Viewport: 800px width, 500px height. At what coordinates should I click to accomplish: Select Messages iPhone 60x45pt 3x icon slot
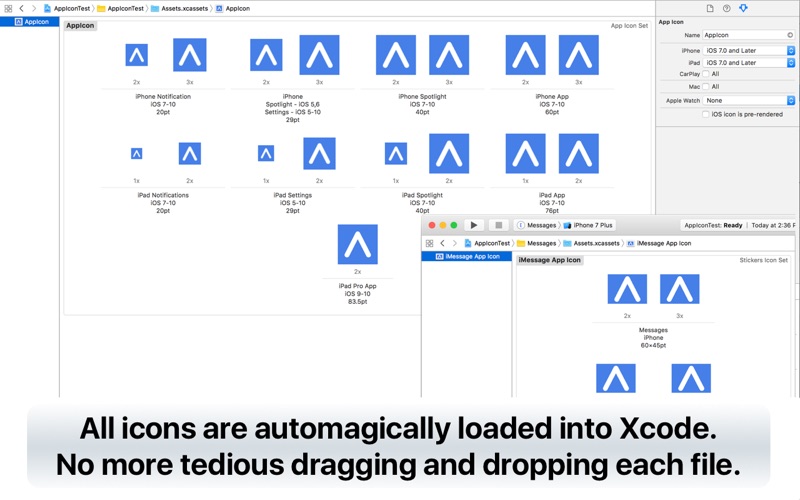click(680, 289)
